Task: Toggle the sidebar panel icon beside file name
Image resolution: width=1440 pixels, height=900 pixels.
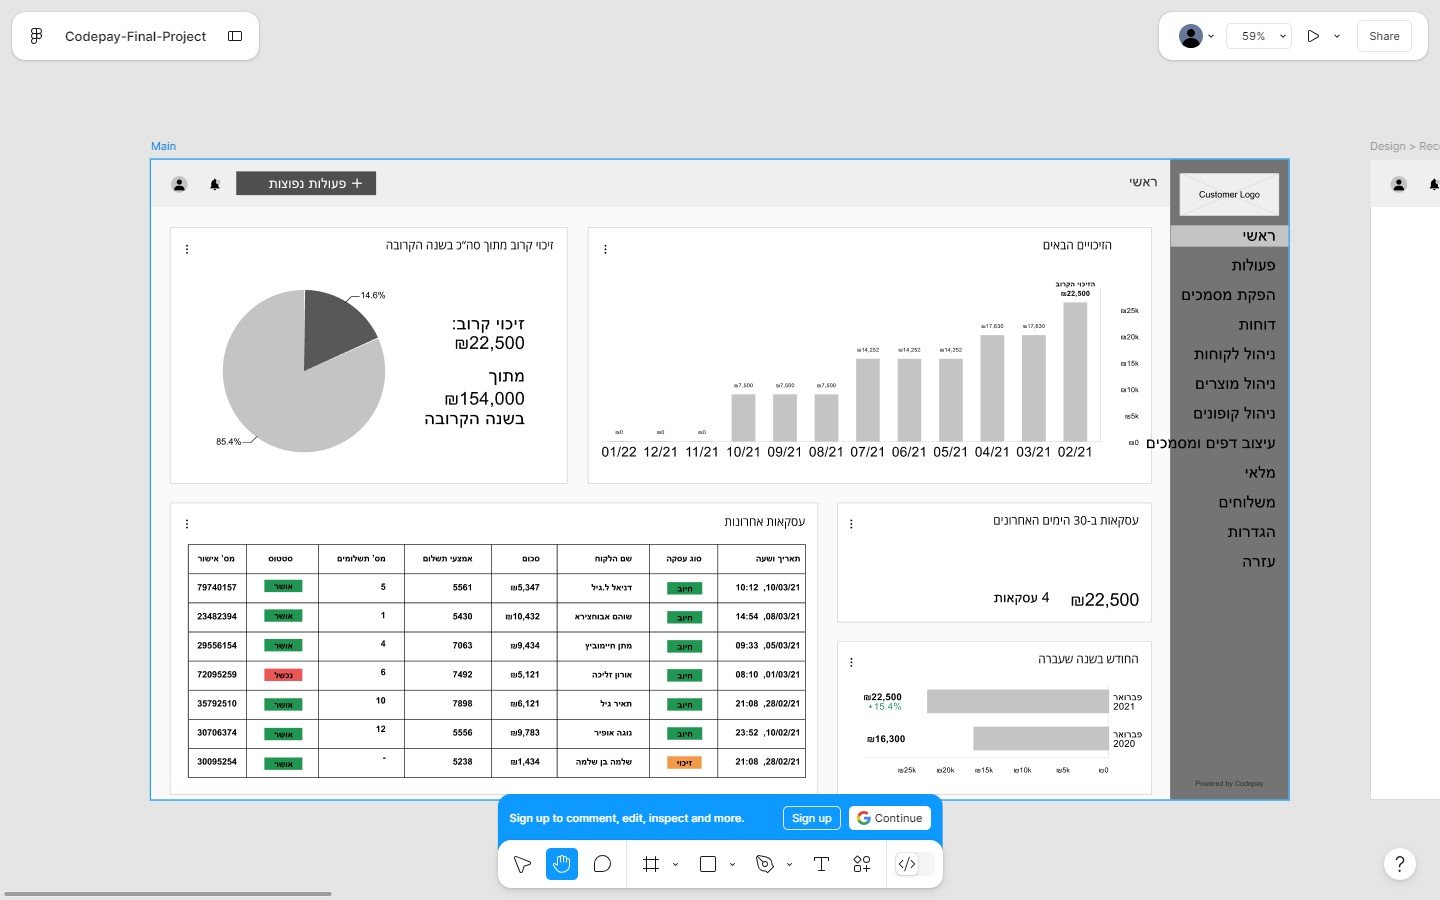Action: 235,36
